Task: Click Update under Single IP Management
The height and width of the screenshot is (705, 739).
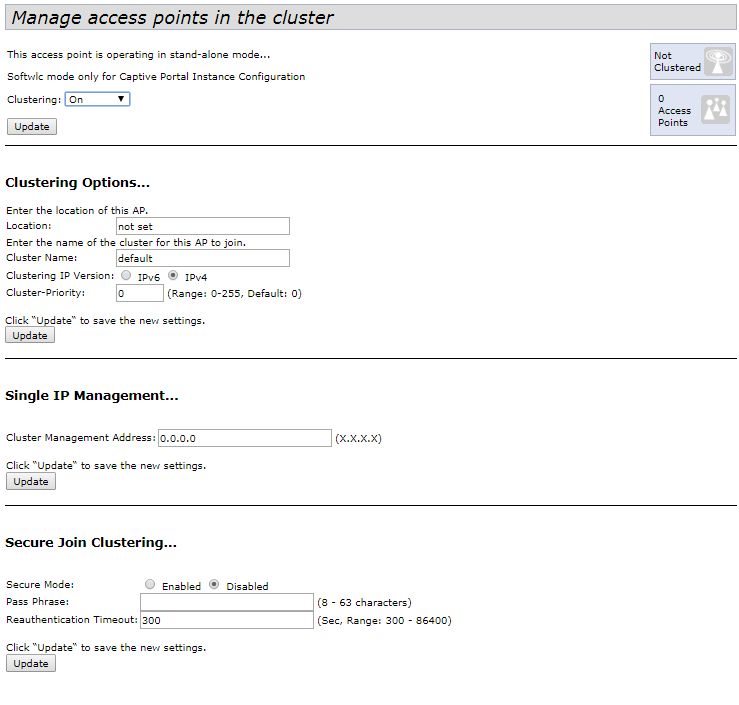Action: [31, 481]
